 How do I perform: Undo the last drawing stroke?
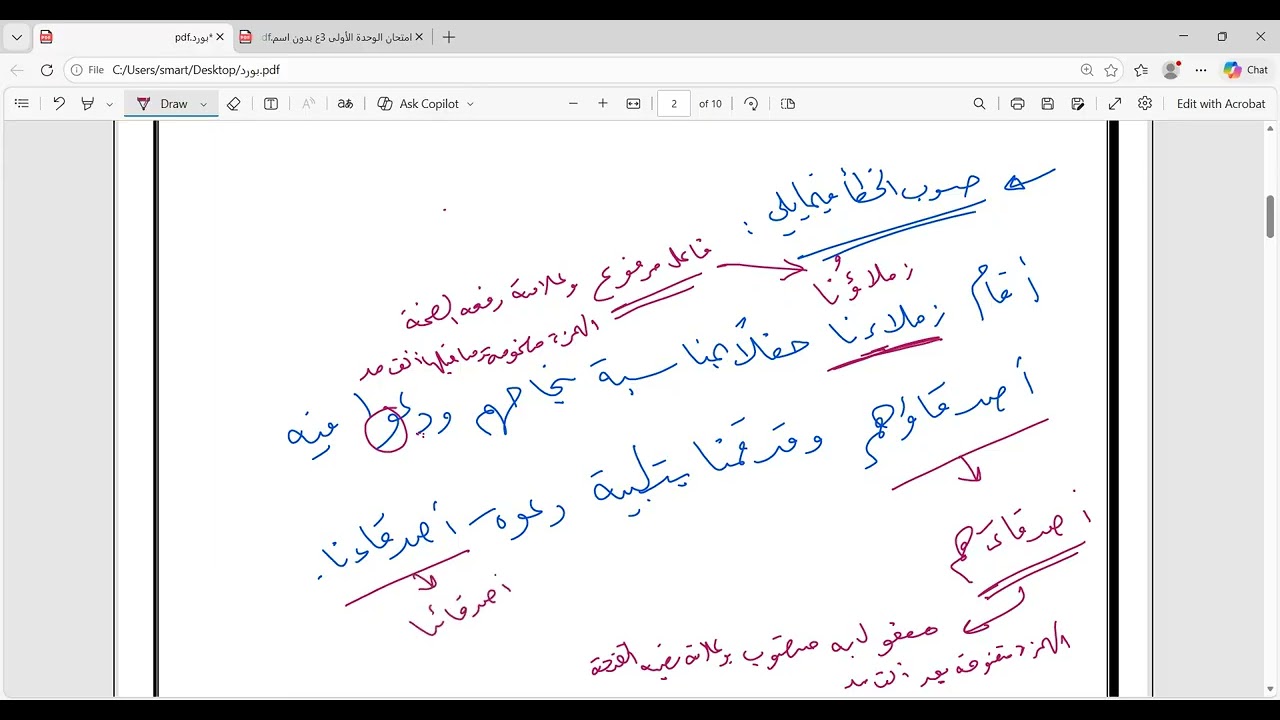point(59,104)
